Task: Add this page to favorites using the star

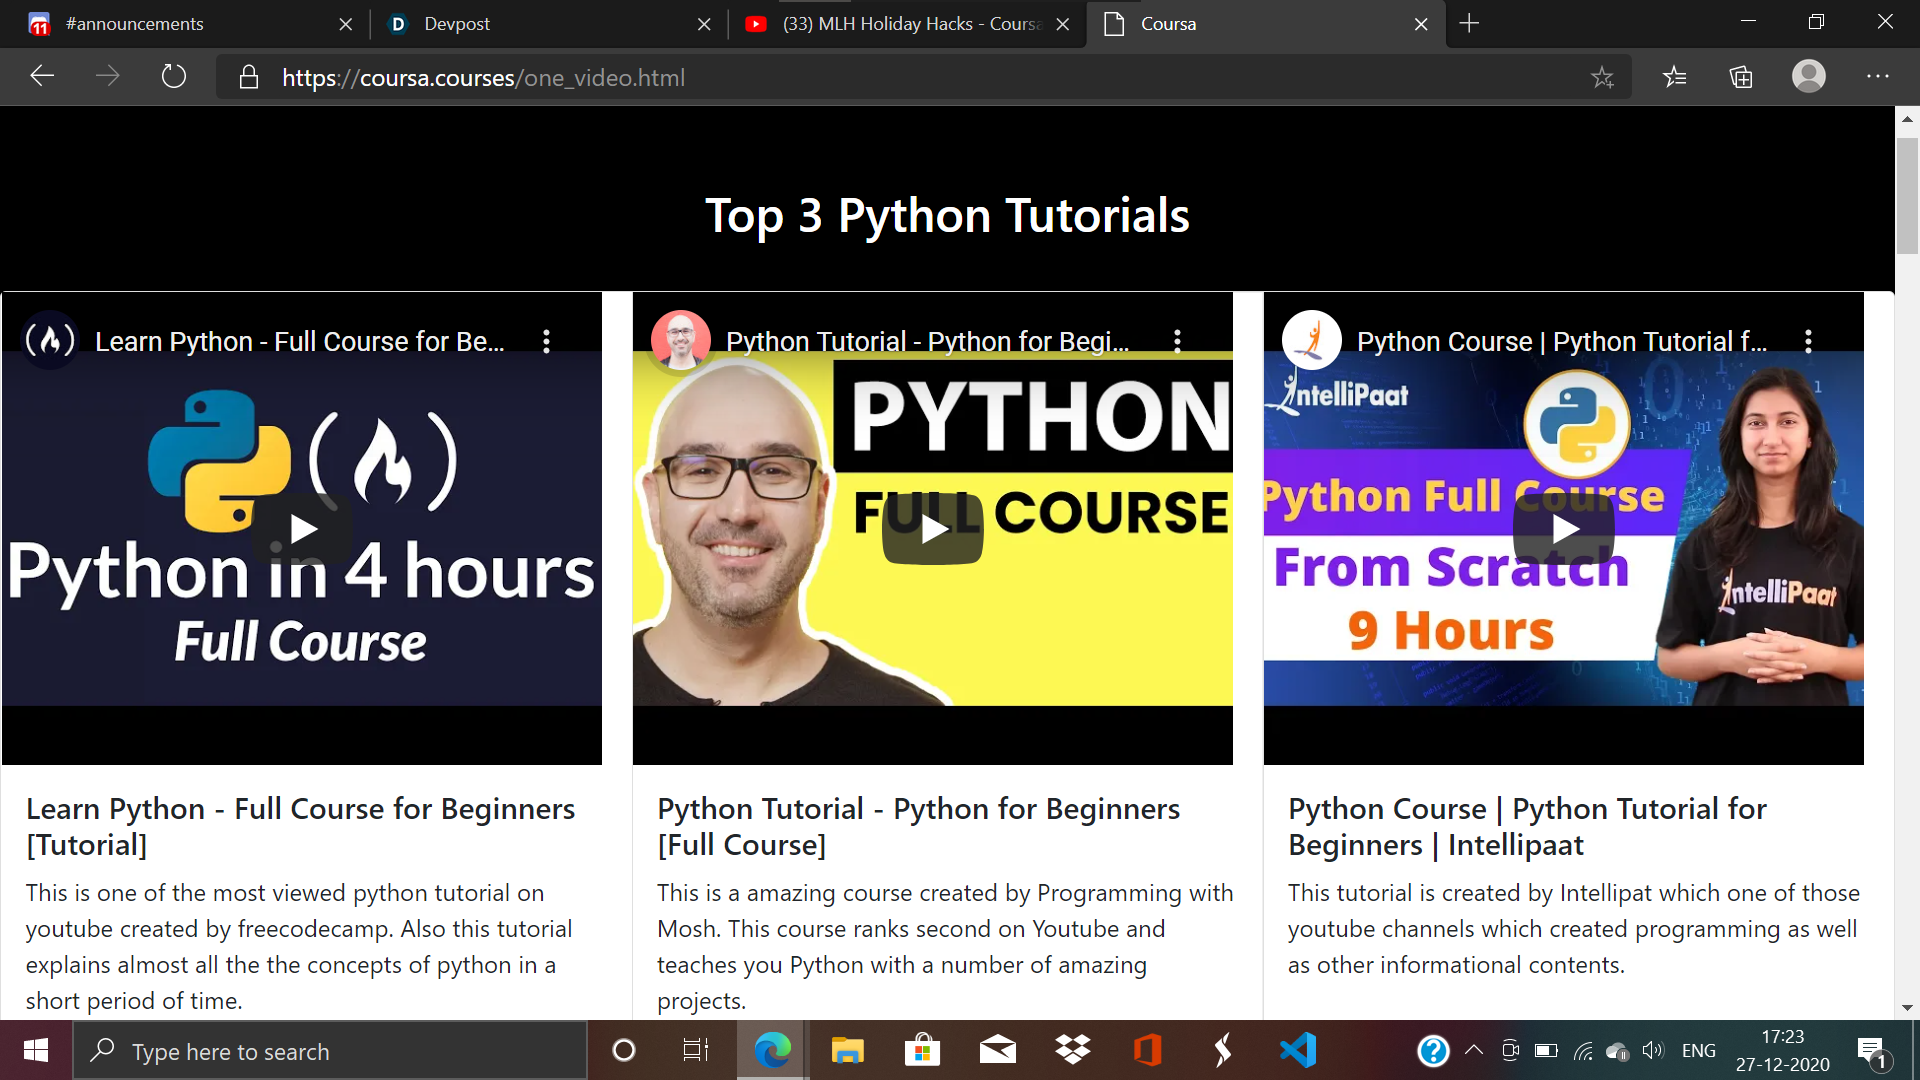Action: click(x=1602, y=77)
